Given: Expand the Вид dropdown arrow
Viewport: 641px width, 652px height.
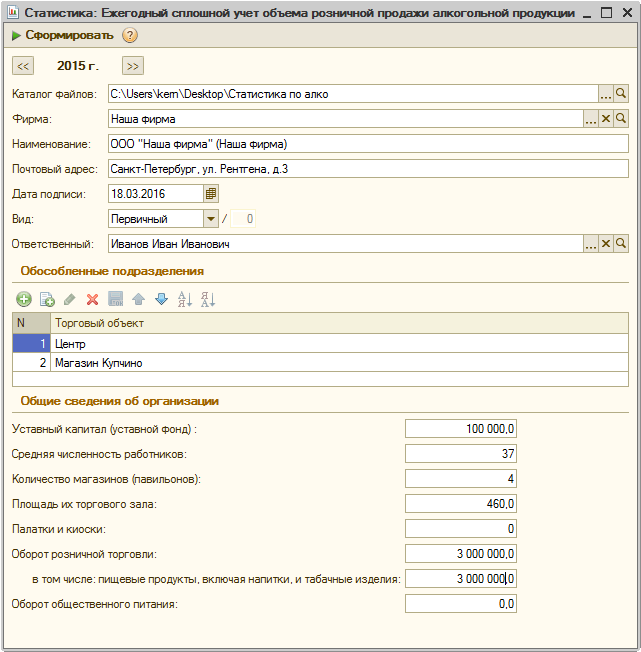Looking at the screenshot, I should [x=211, y=219].
